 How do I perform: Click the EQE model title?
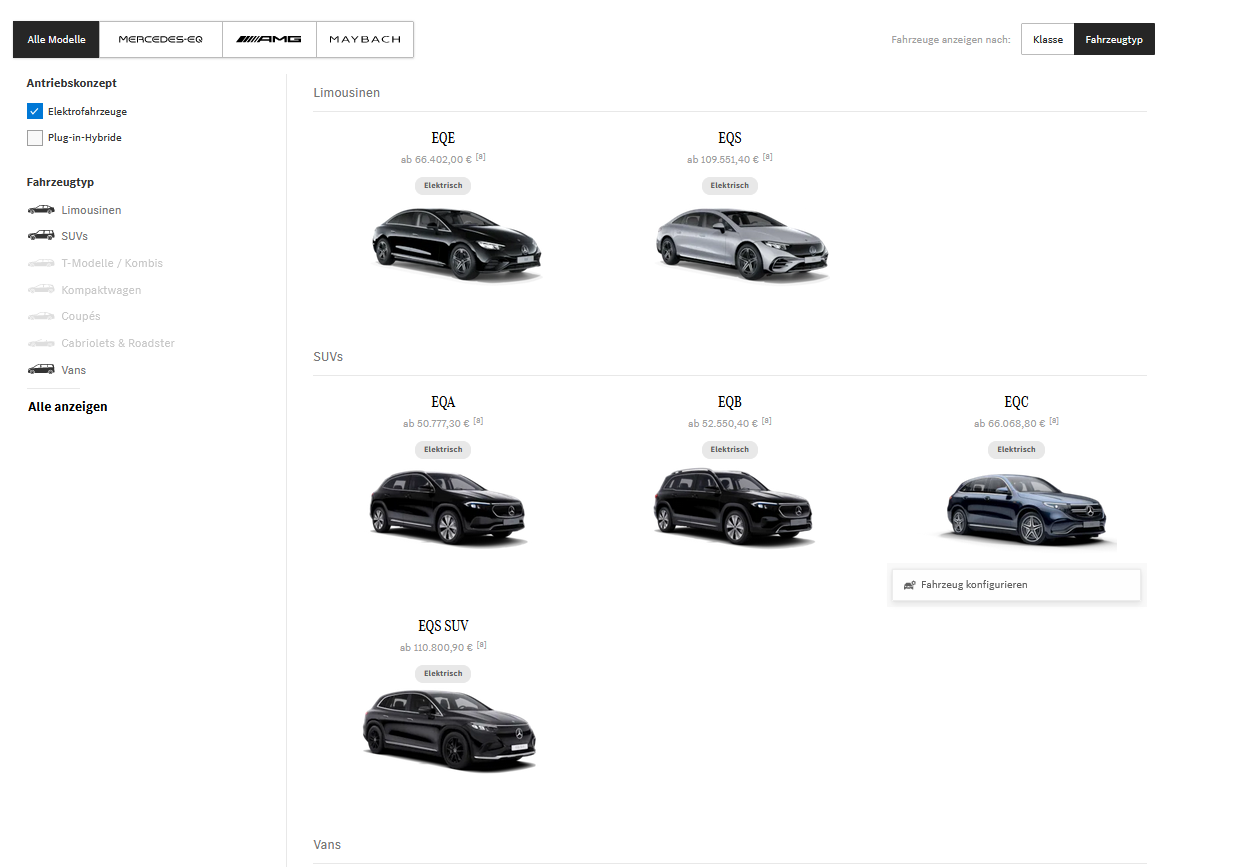tap(443, 138)
